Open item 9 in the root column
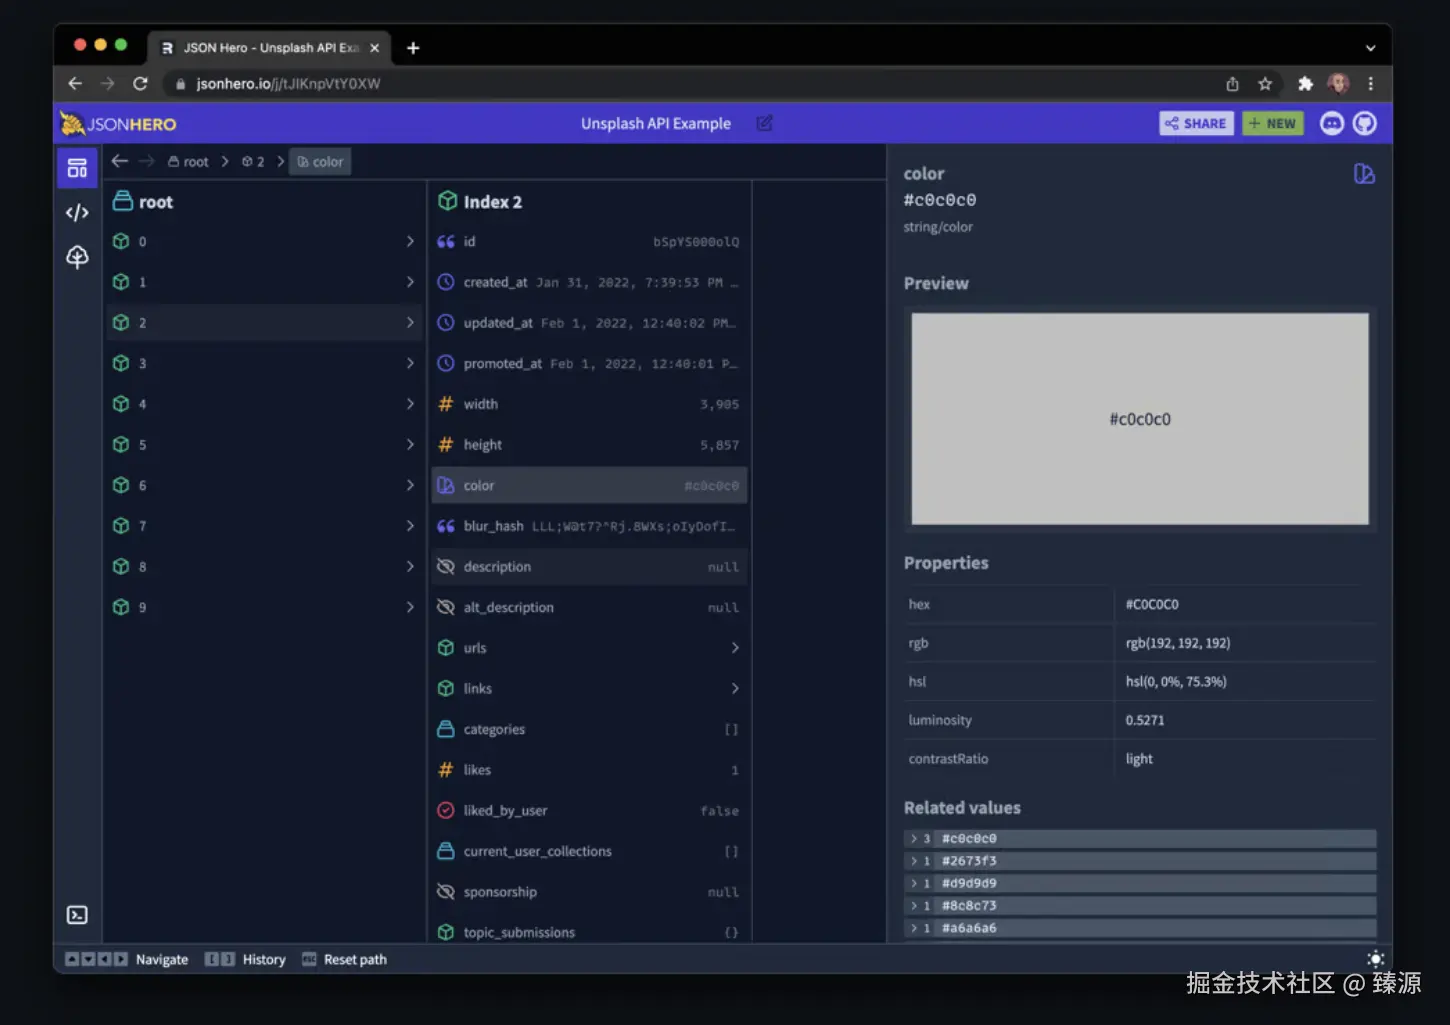 click(x=264, y=607)
